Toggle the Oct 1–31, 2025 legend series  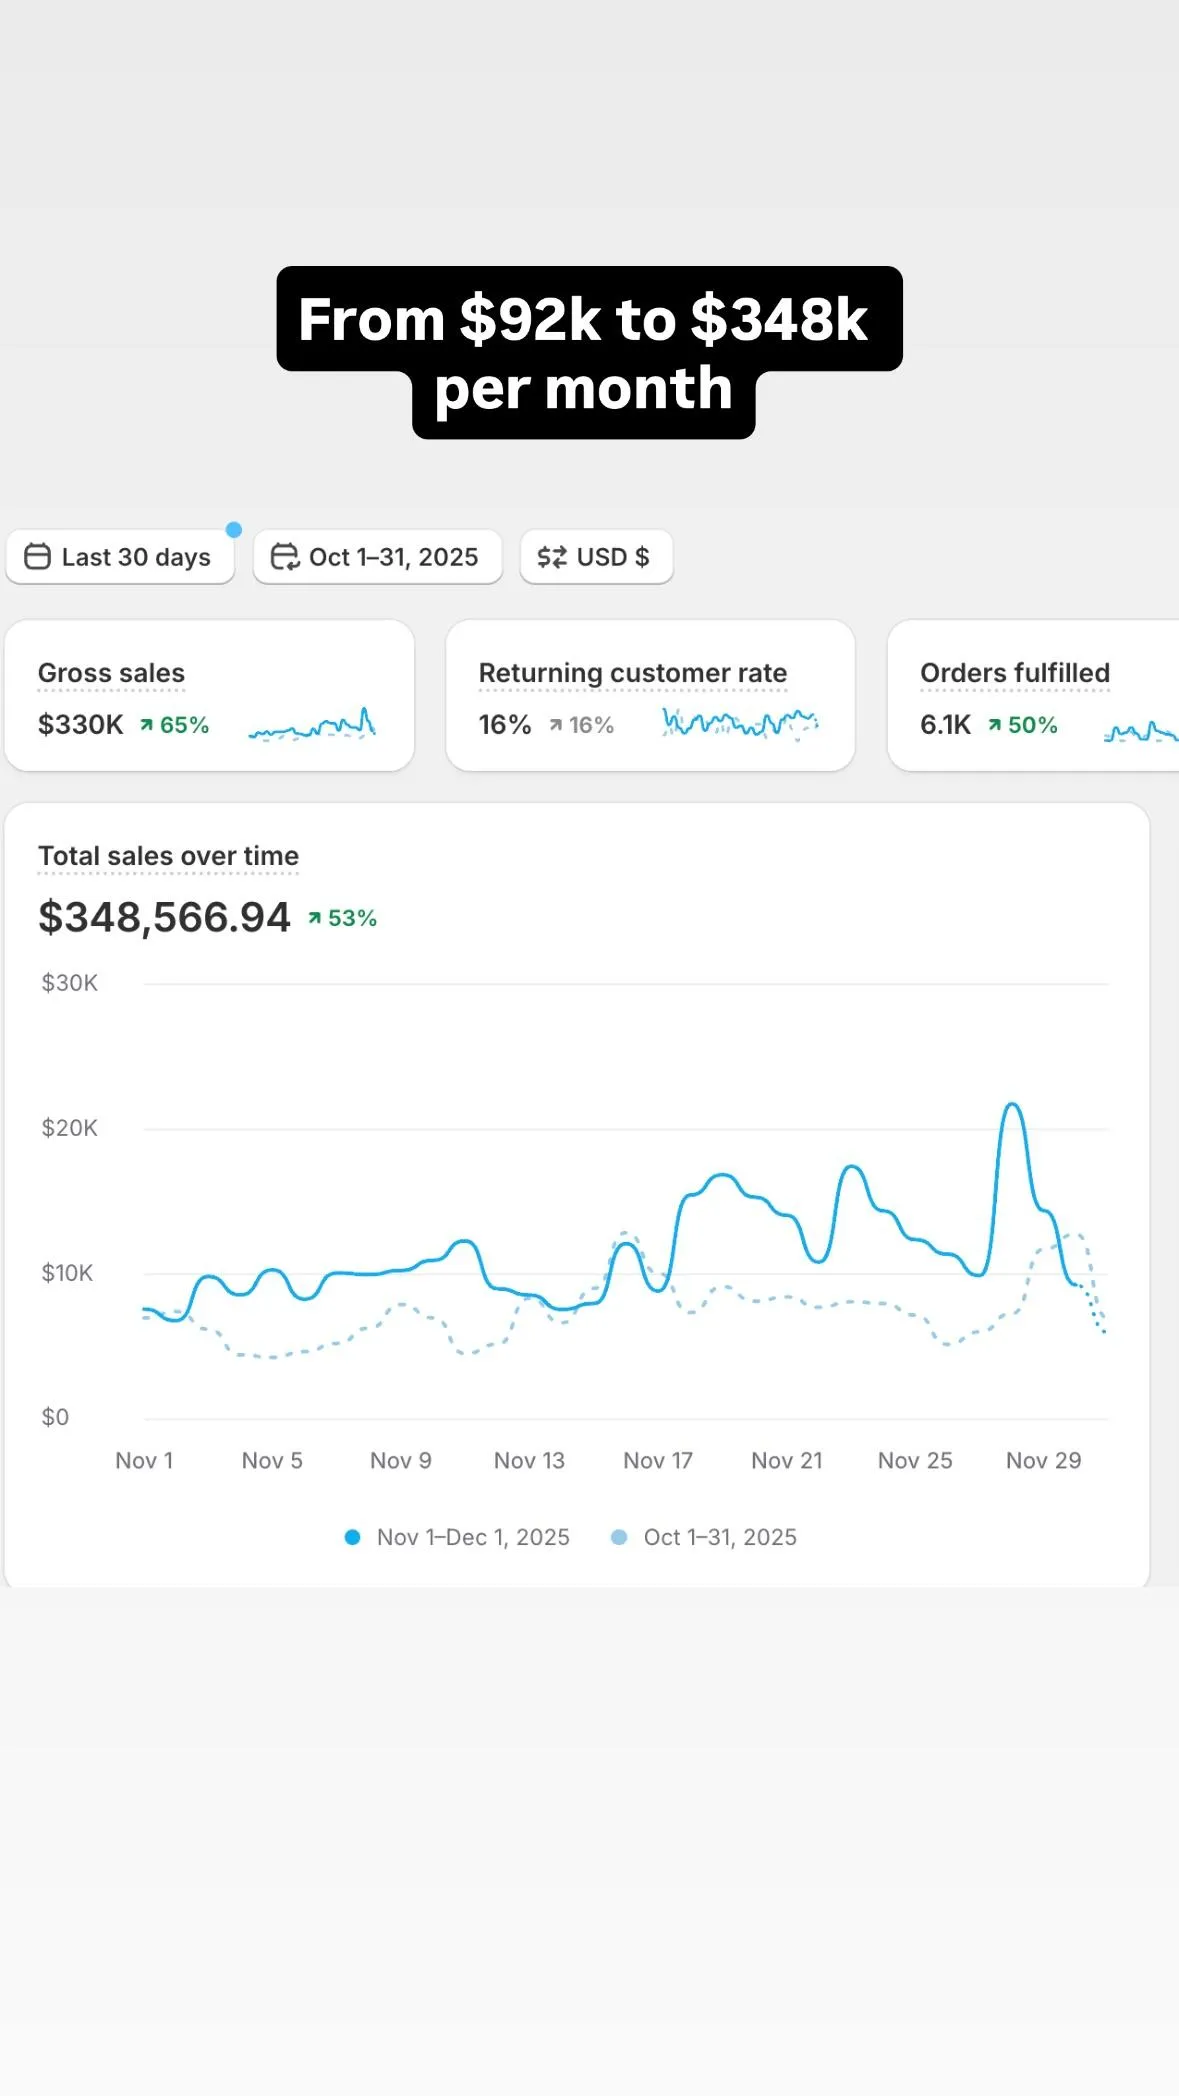719,1537
